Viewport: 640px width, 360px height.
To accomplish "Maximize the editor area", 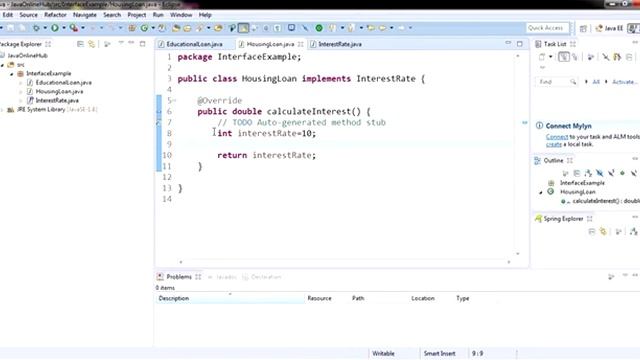I will point(520,44).
